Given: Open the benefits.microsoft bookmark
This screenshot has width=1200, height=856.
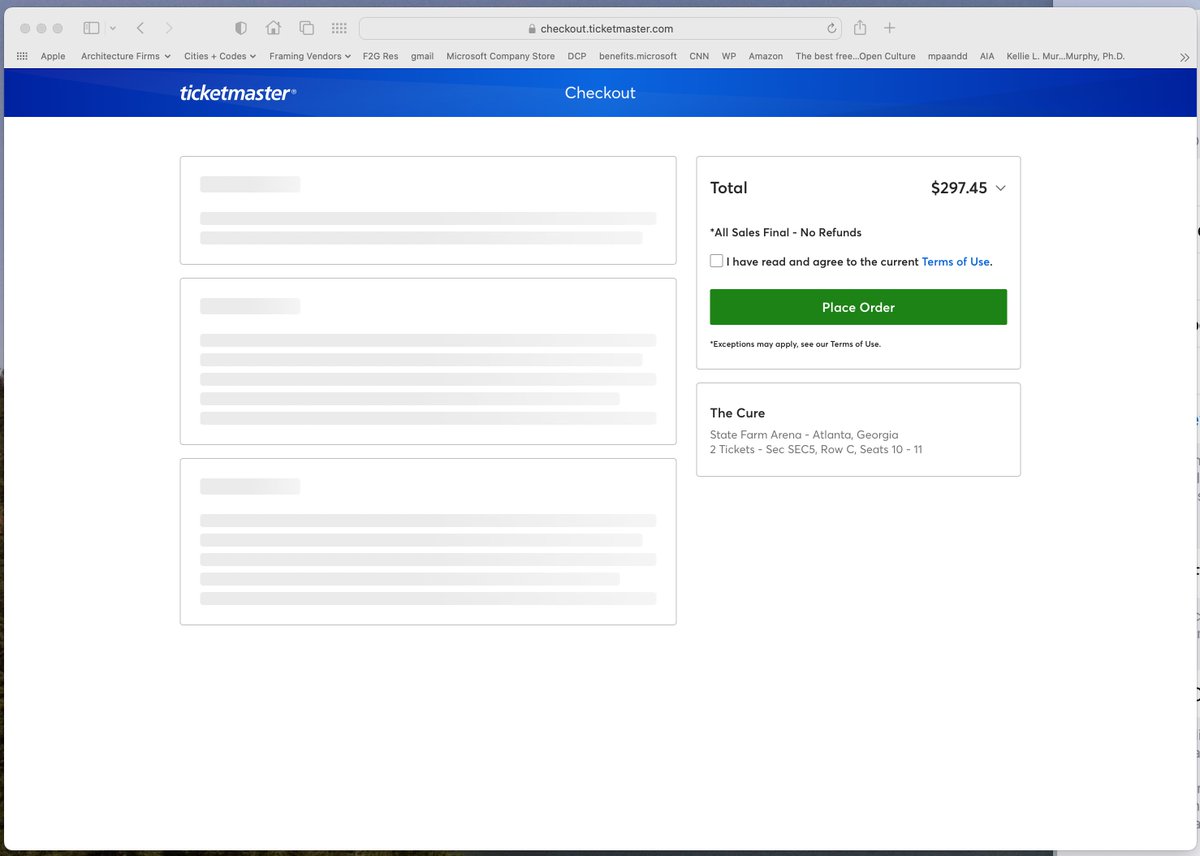Looking at the screenshot, I should point(638,56).
